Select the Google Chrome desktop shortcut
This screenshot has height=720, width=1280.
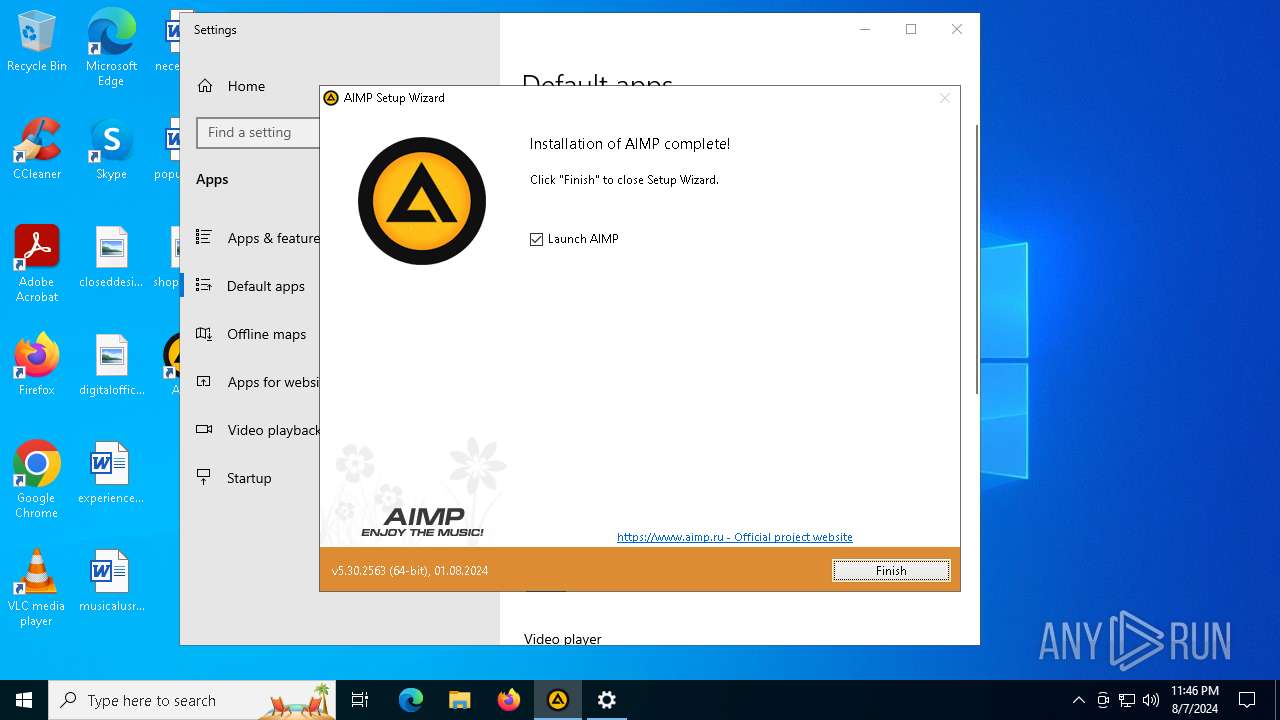pos(37,480)
